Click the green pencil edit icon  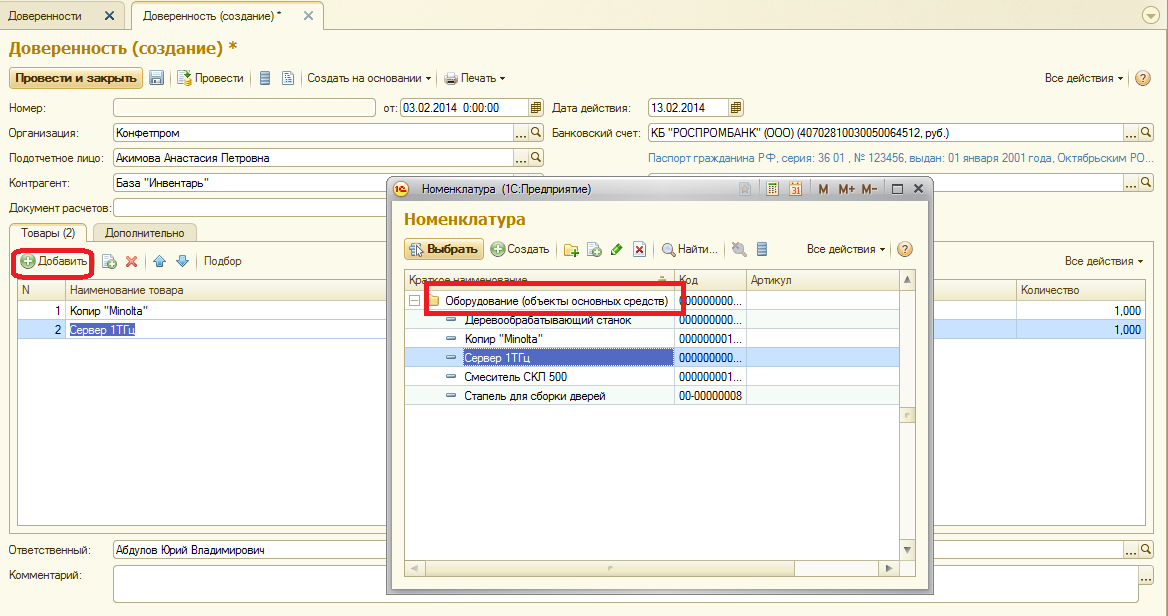pyautogui.click(x=617, y=250)
